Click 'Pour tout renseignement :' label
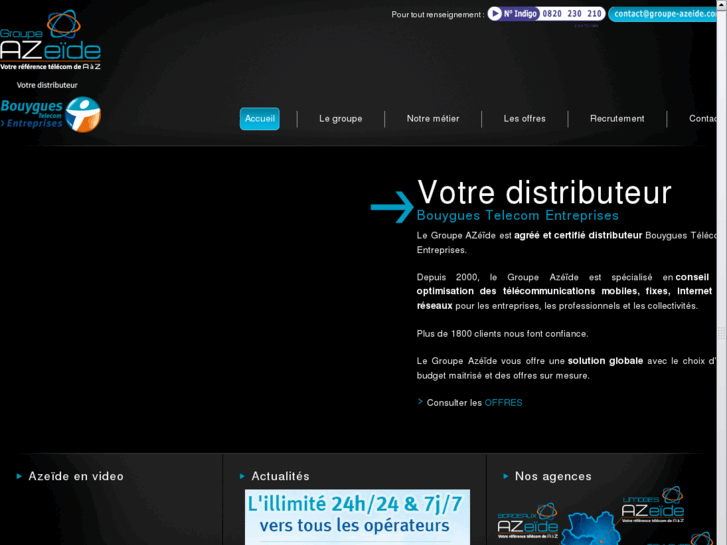 [x=438, y=15]
